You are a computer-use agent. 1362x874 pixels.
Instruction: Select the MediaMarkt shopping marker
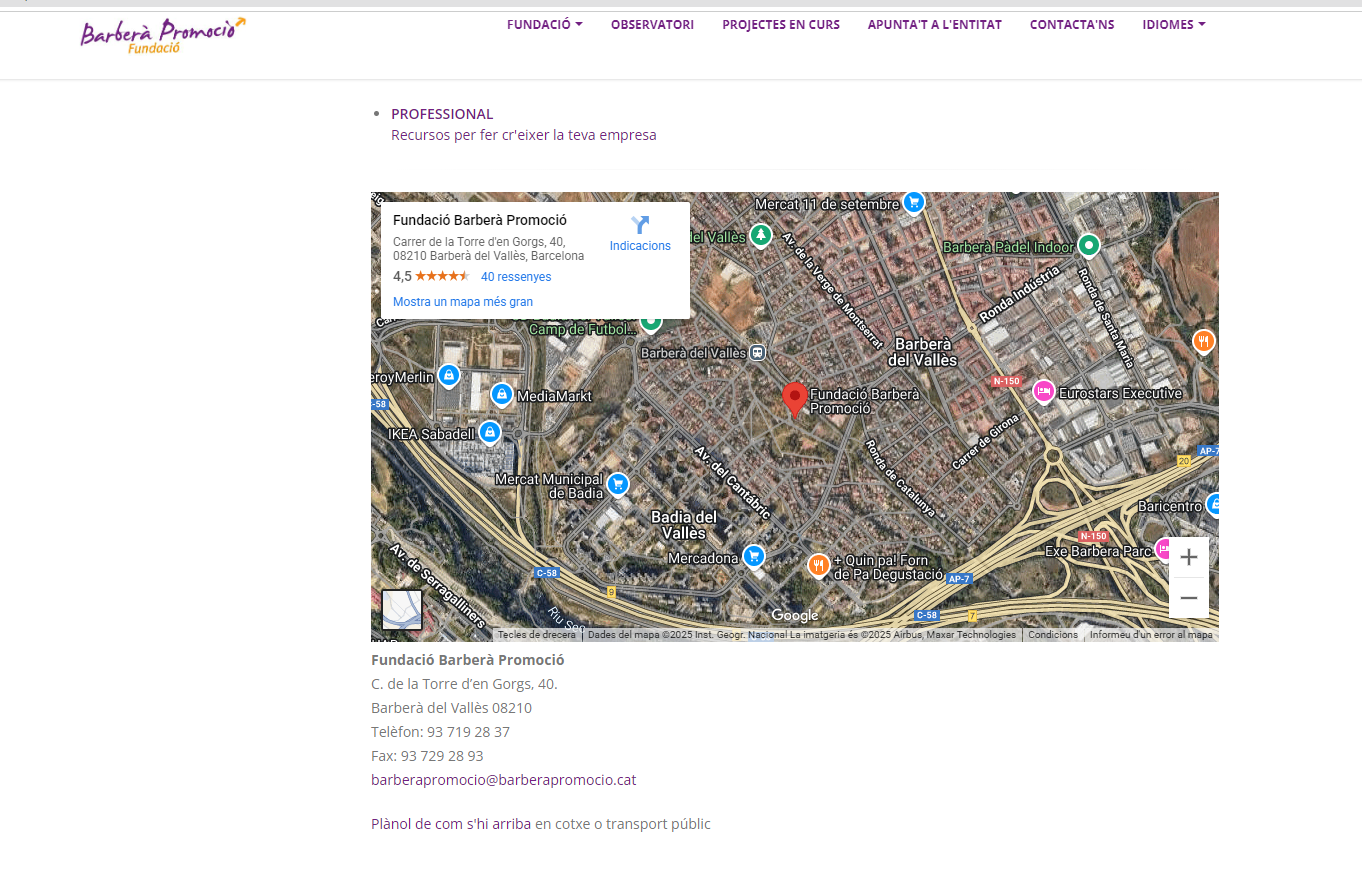[x=502, y=395]
